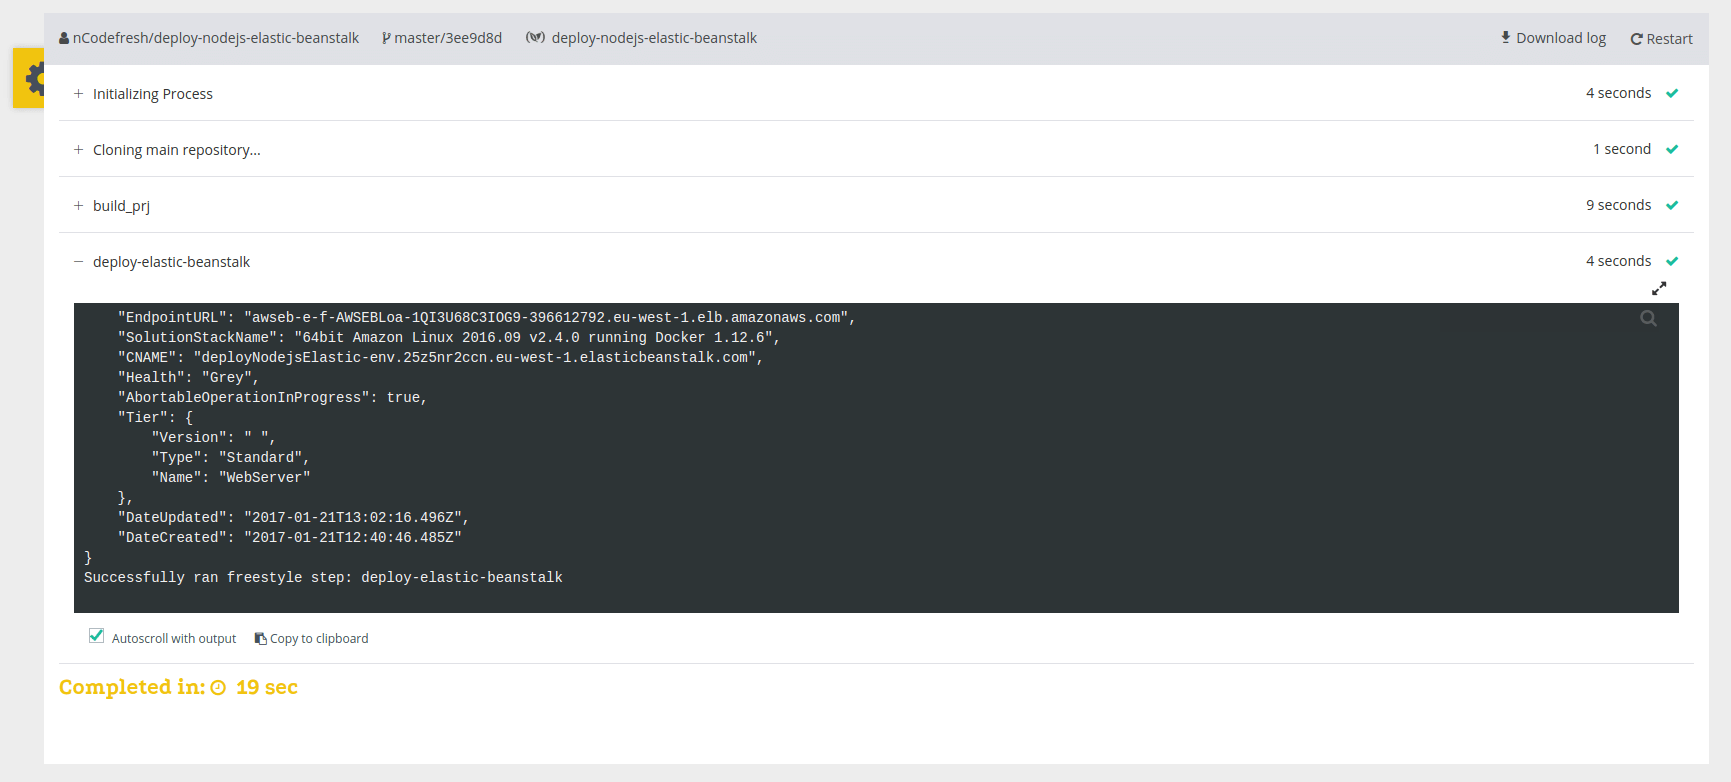Restart the build
Image resolution: width=1731 pixels, height=782 pixels.
[1661, 39]
